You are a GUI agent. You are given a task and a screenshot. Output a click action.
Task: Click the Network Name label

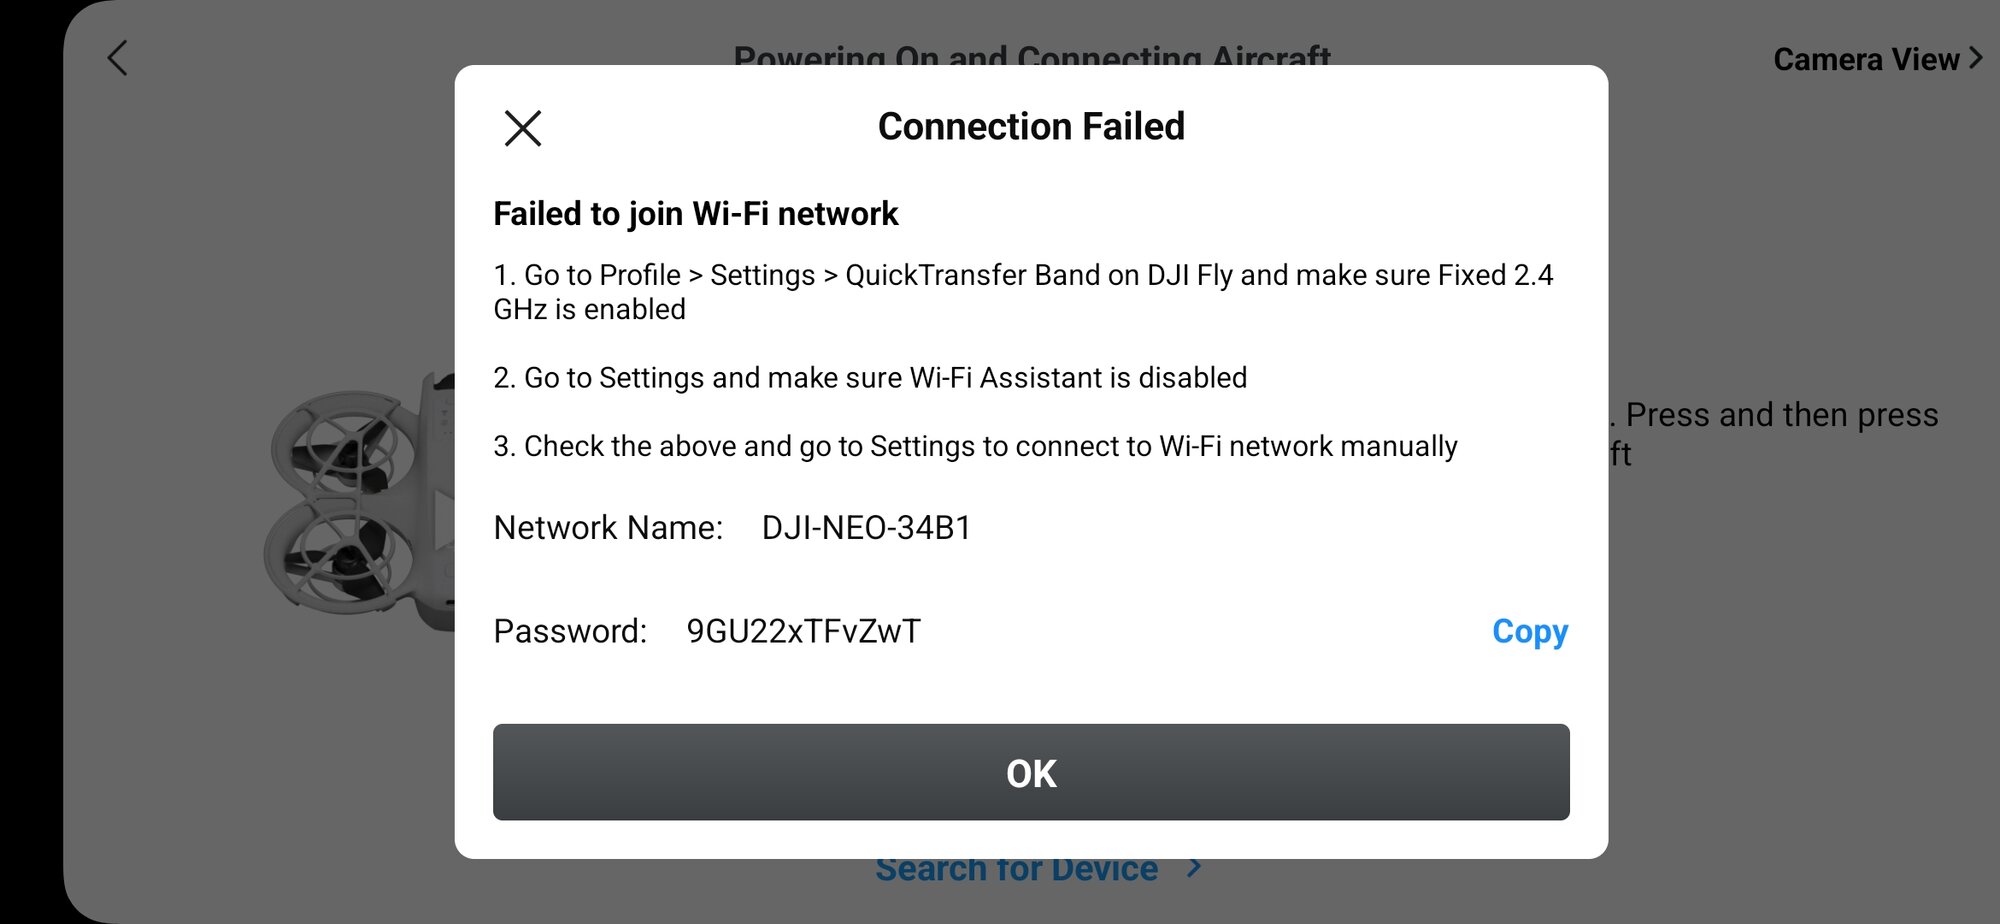tap(608, 528)
